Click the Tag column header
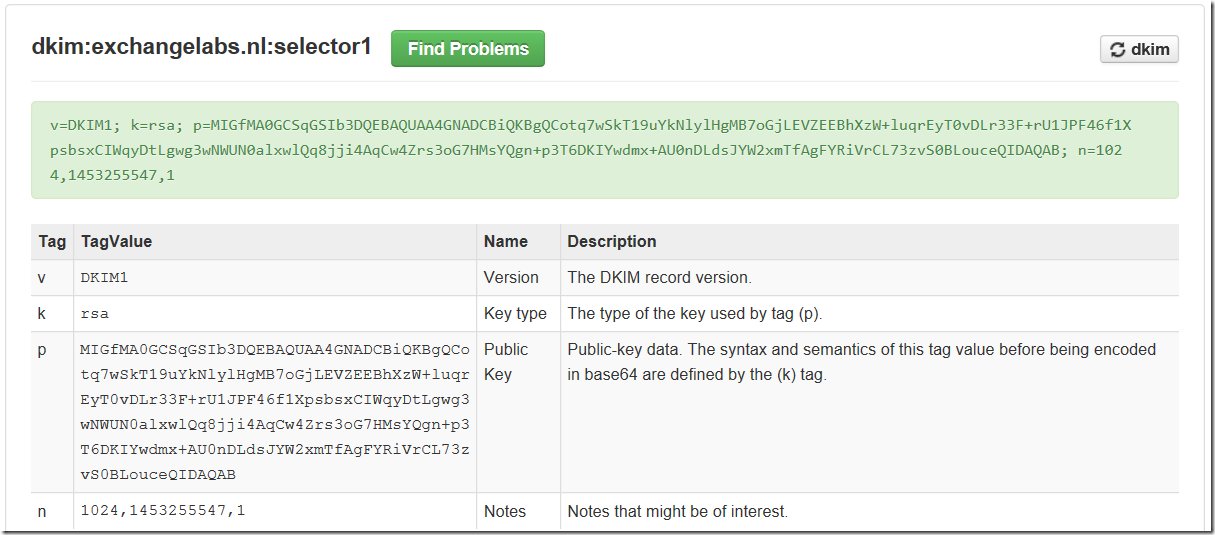 [52, 241]
